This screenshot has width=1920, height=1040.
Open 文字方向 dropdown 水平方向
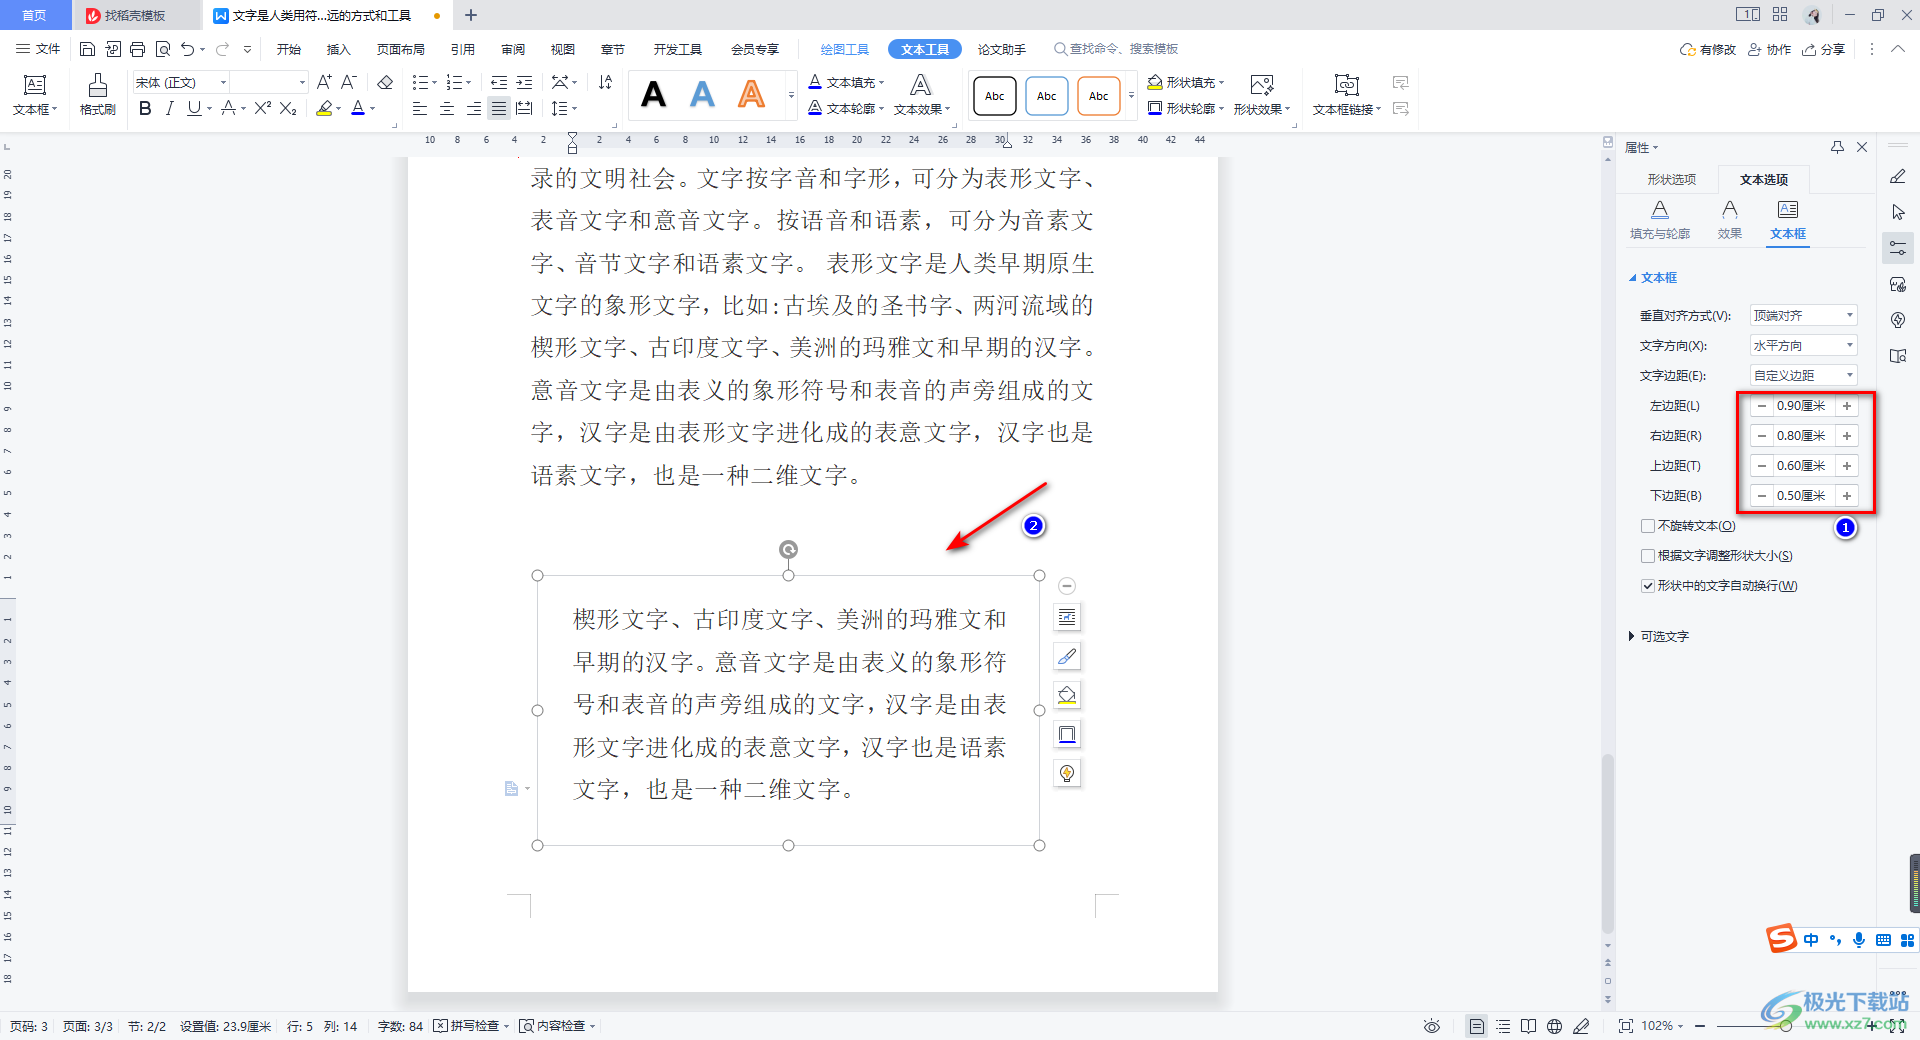[1803, 345]
